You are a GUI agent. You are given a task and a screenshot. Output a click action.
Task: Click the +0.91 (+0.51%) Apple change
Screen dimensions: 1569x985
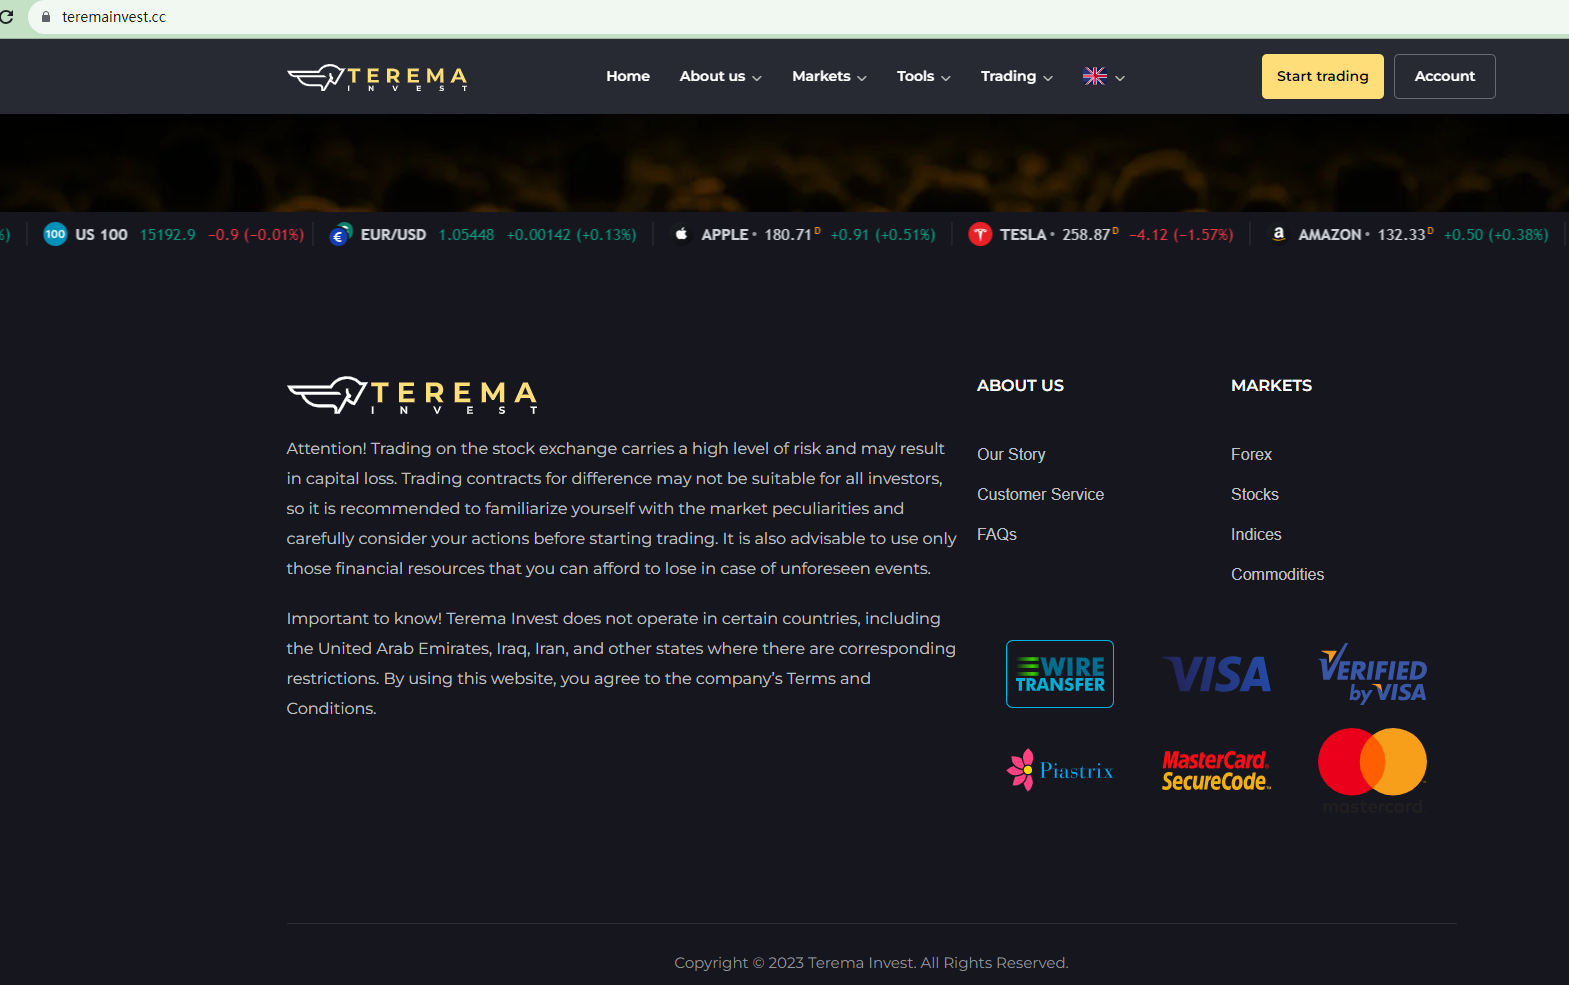(x=883, y=234)
